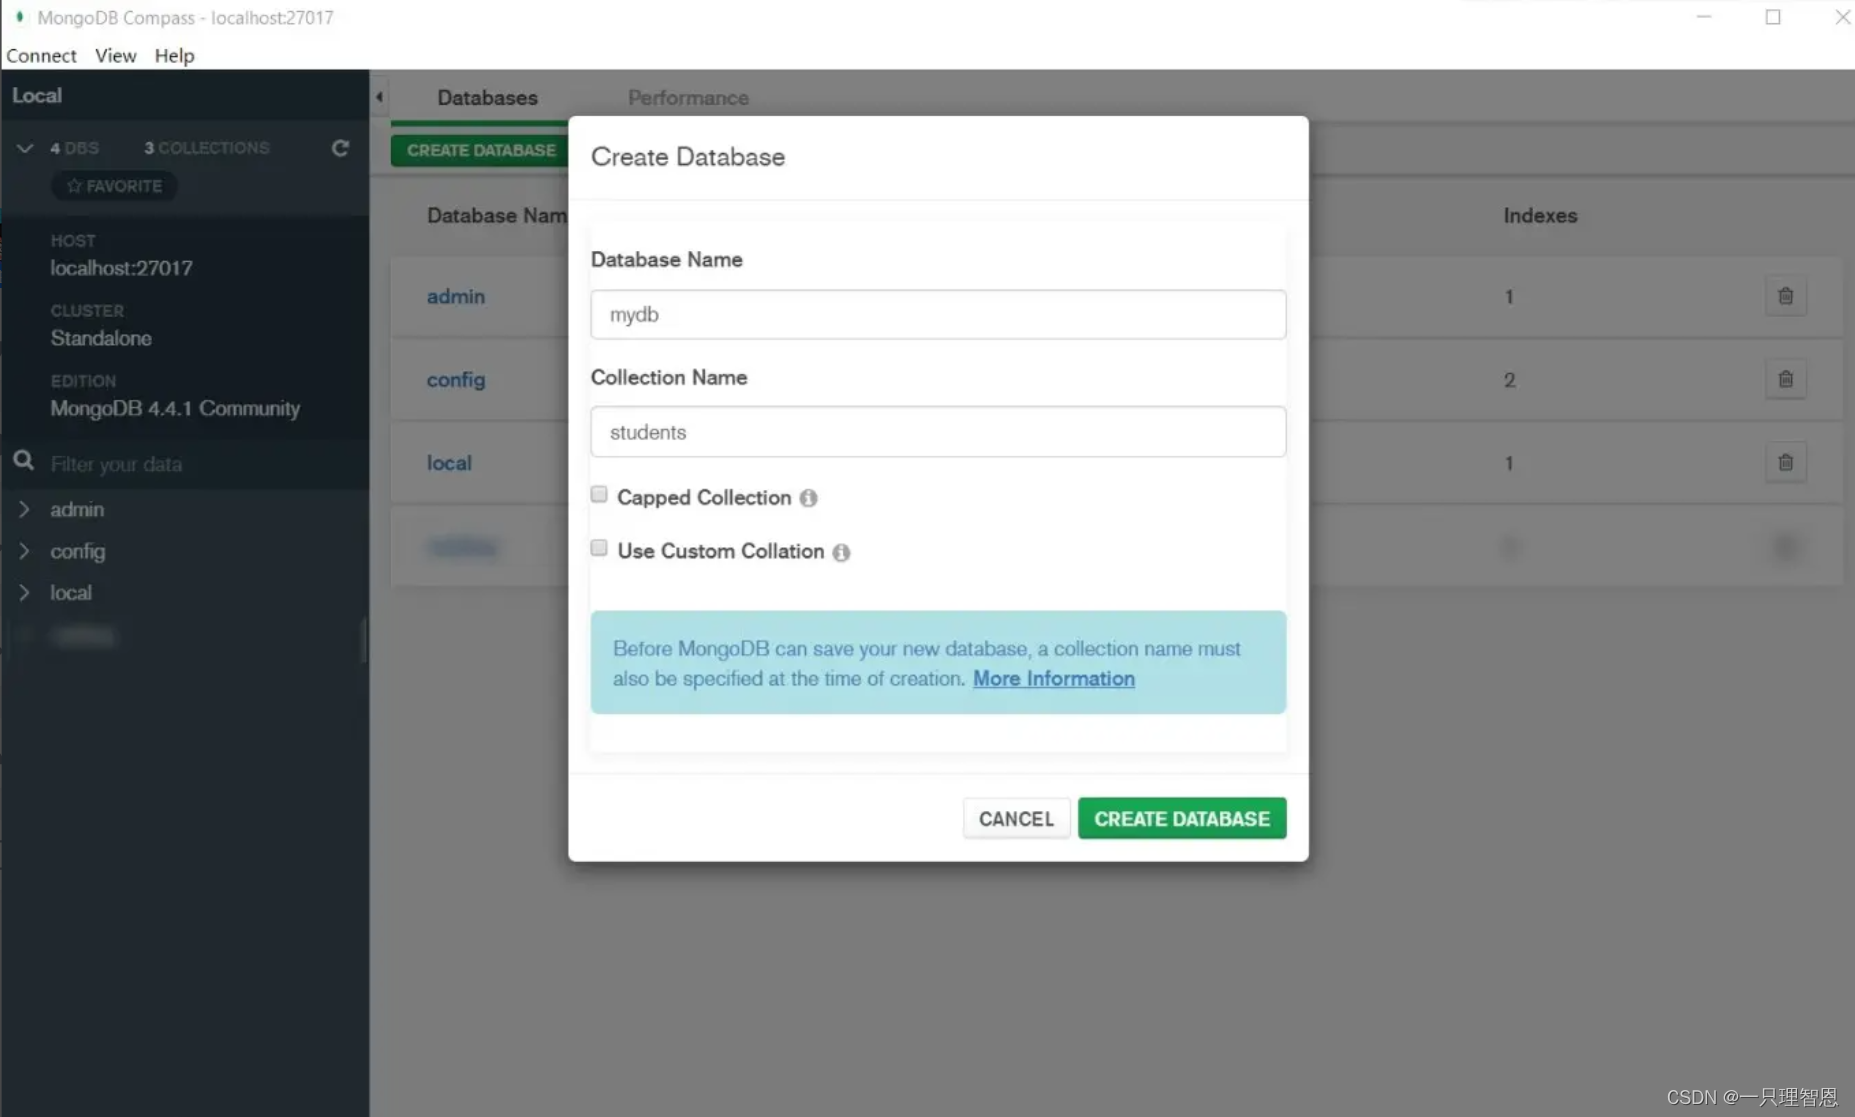
Task: Open the Capped Collection info tooltip icon
Action: (808, 498)
